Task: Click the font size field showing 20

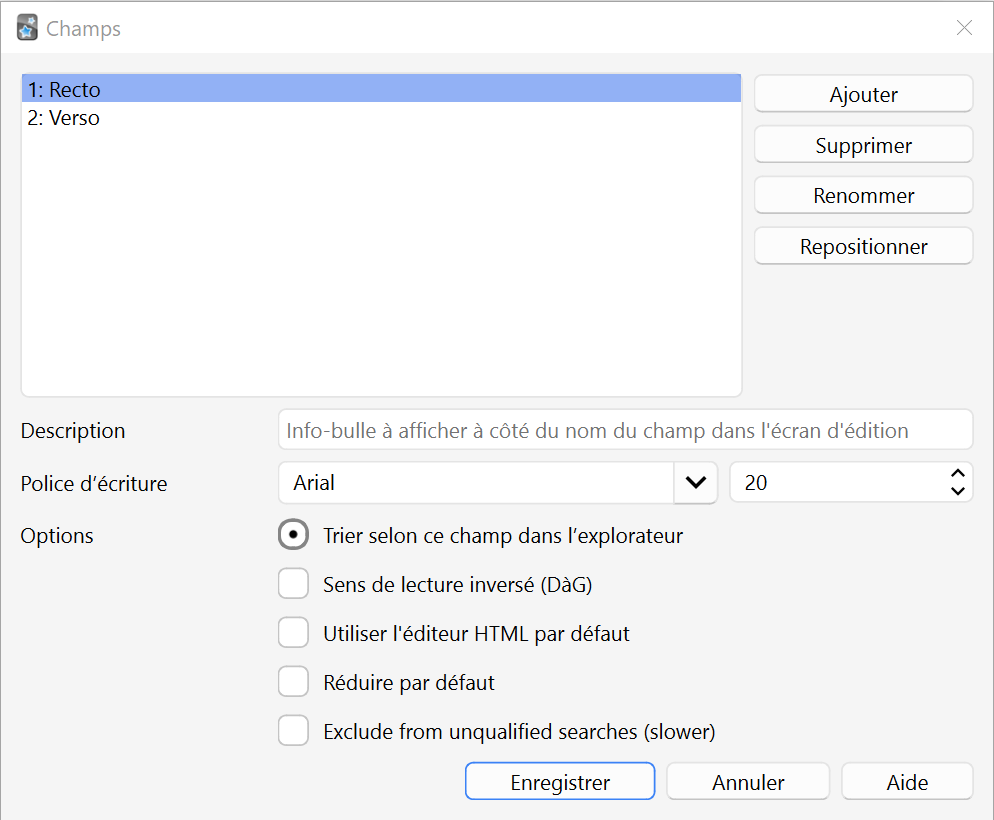Action: pyautogui.click(x=837, y=483)
